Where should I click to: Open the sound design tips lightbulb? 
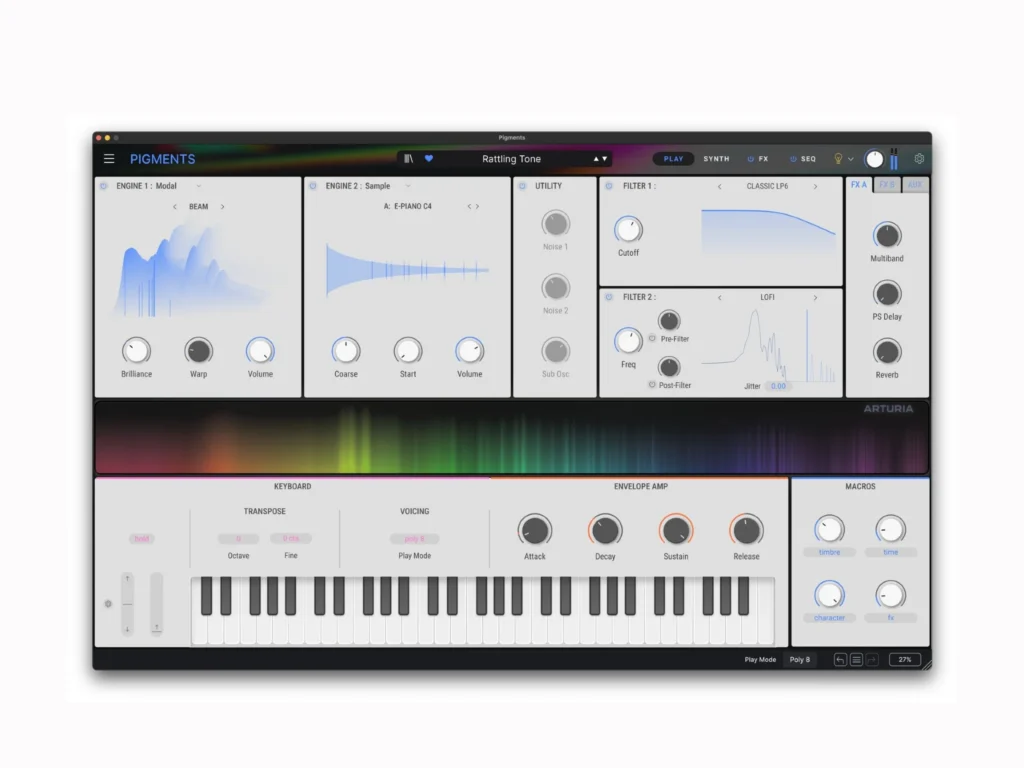838,159
